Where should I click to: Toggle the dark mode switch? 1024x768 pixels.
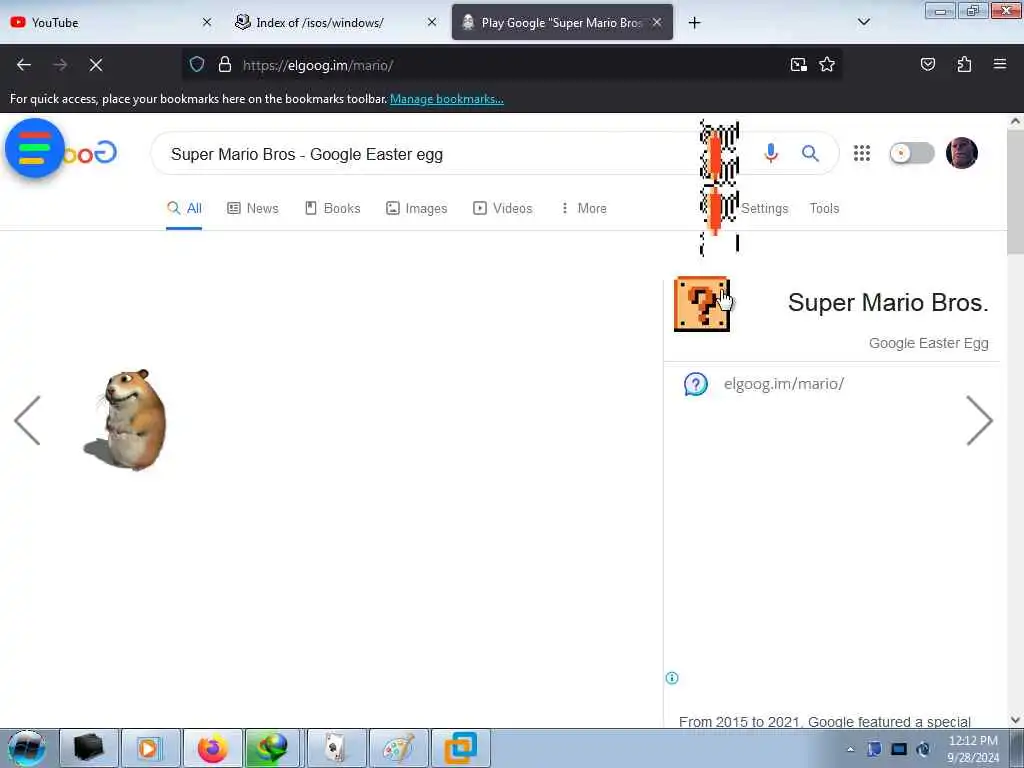pos(912,153)
